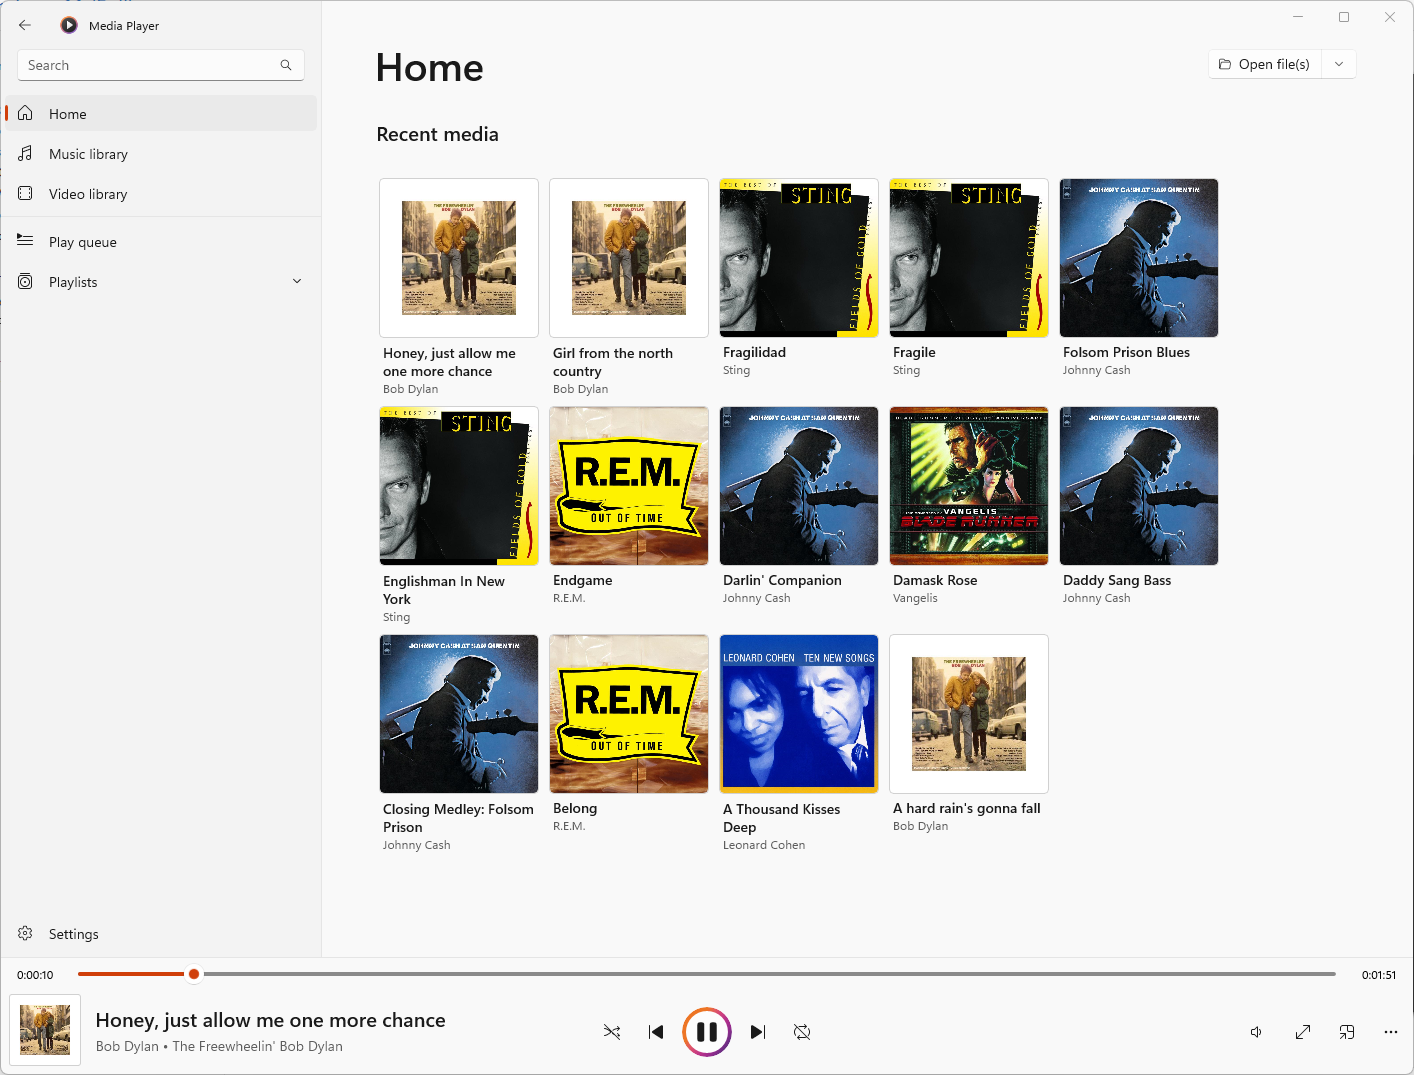Skip to next track
Image resolution: width=1414 pixels, height=1075 pixels.
758,1032
